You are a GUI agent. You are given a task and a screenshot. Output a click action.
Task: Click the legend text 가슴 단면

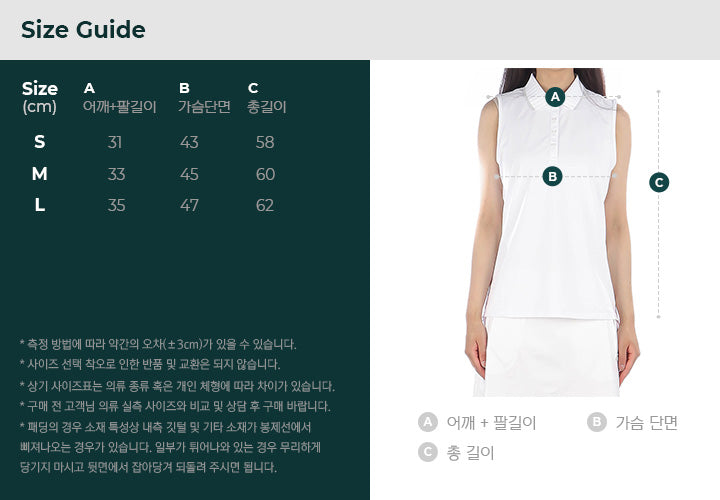click(x=646, y=422)
